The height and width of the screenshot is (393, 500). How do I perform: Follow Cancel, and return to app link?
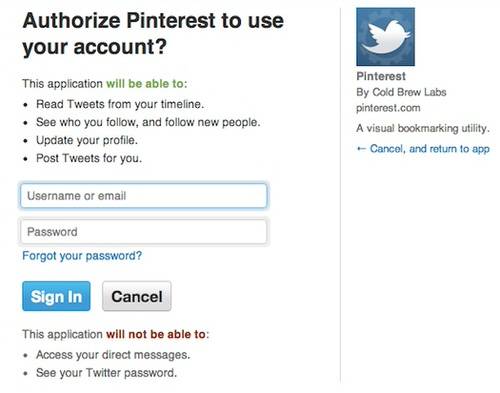[429, 149]
